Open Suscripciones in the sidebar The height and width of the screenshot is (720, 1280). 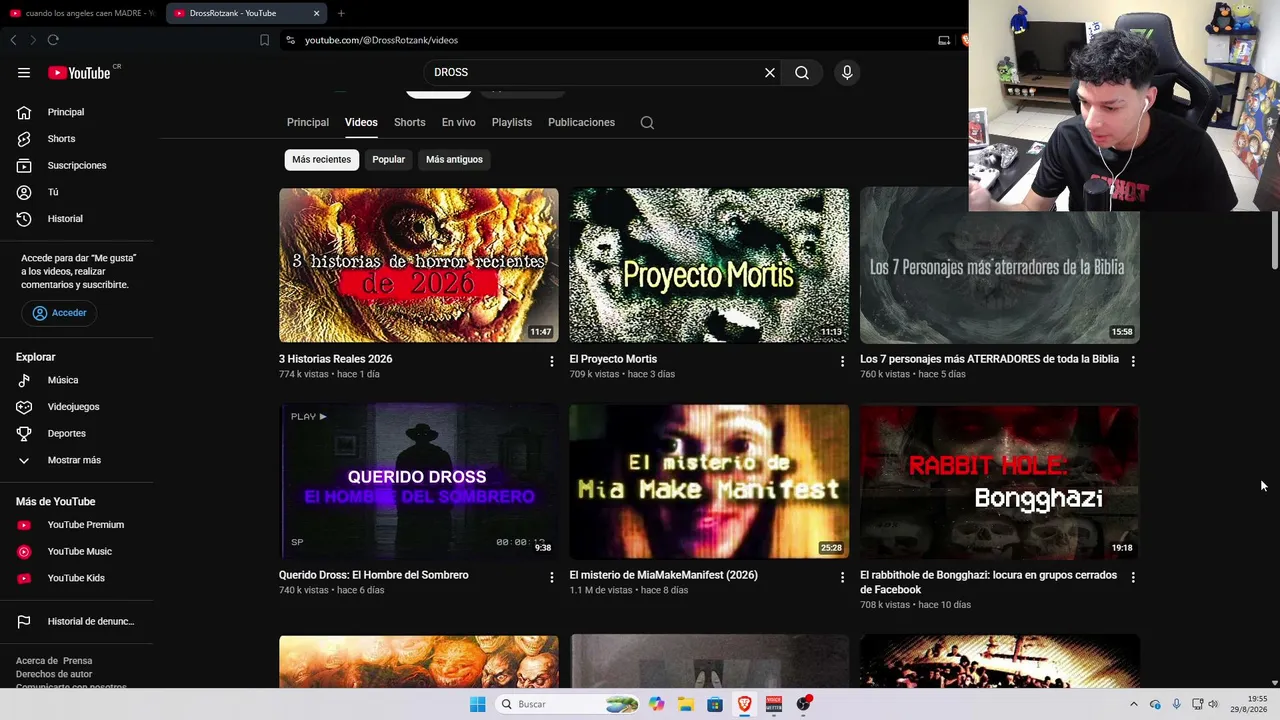[77, 165]
